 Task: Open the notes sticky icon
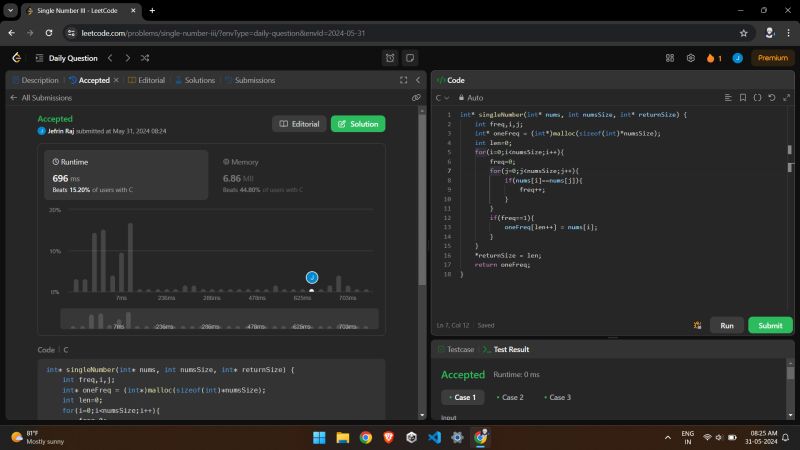410,58
